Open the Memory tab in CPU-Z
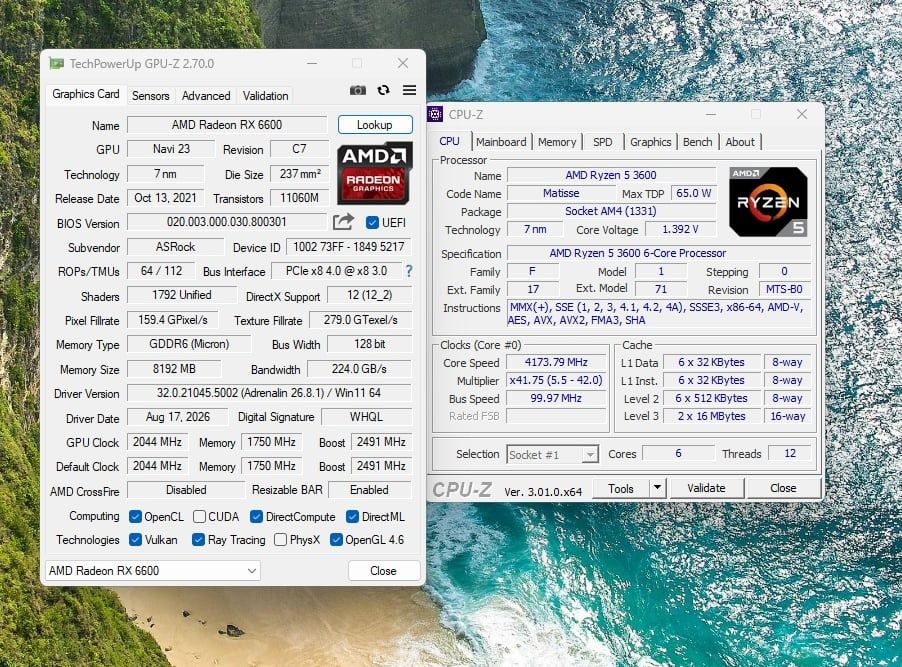The width and height of the screenshot is (902, 667). 557,142
